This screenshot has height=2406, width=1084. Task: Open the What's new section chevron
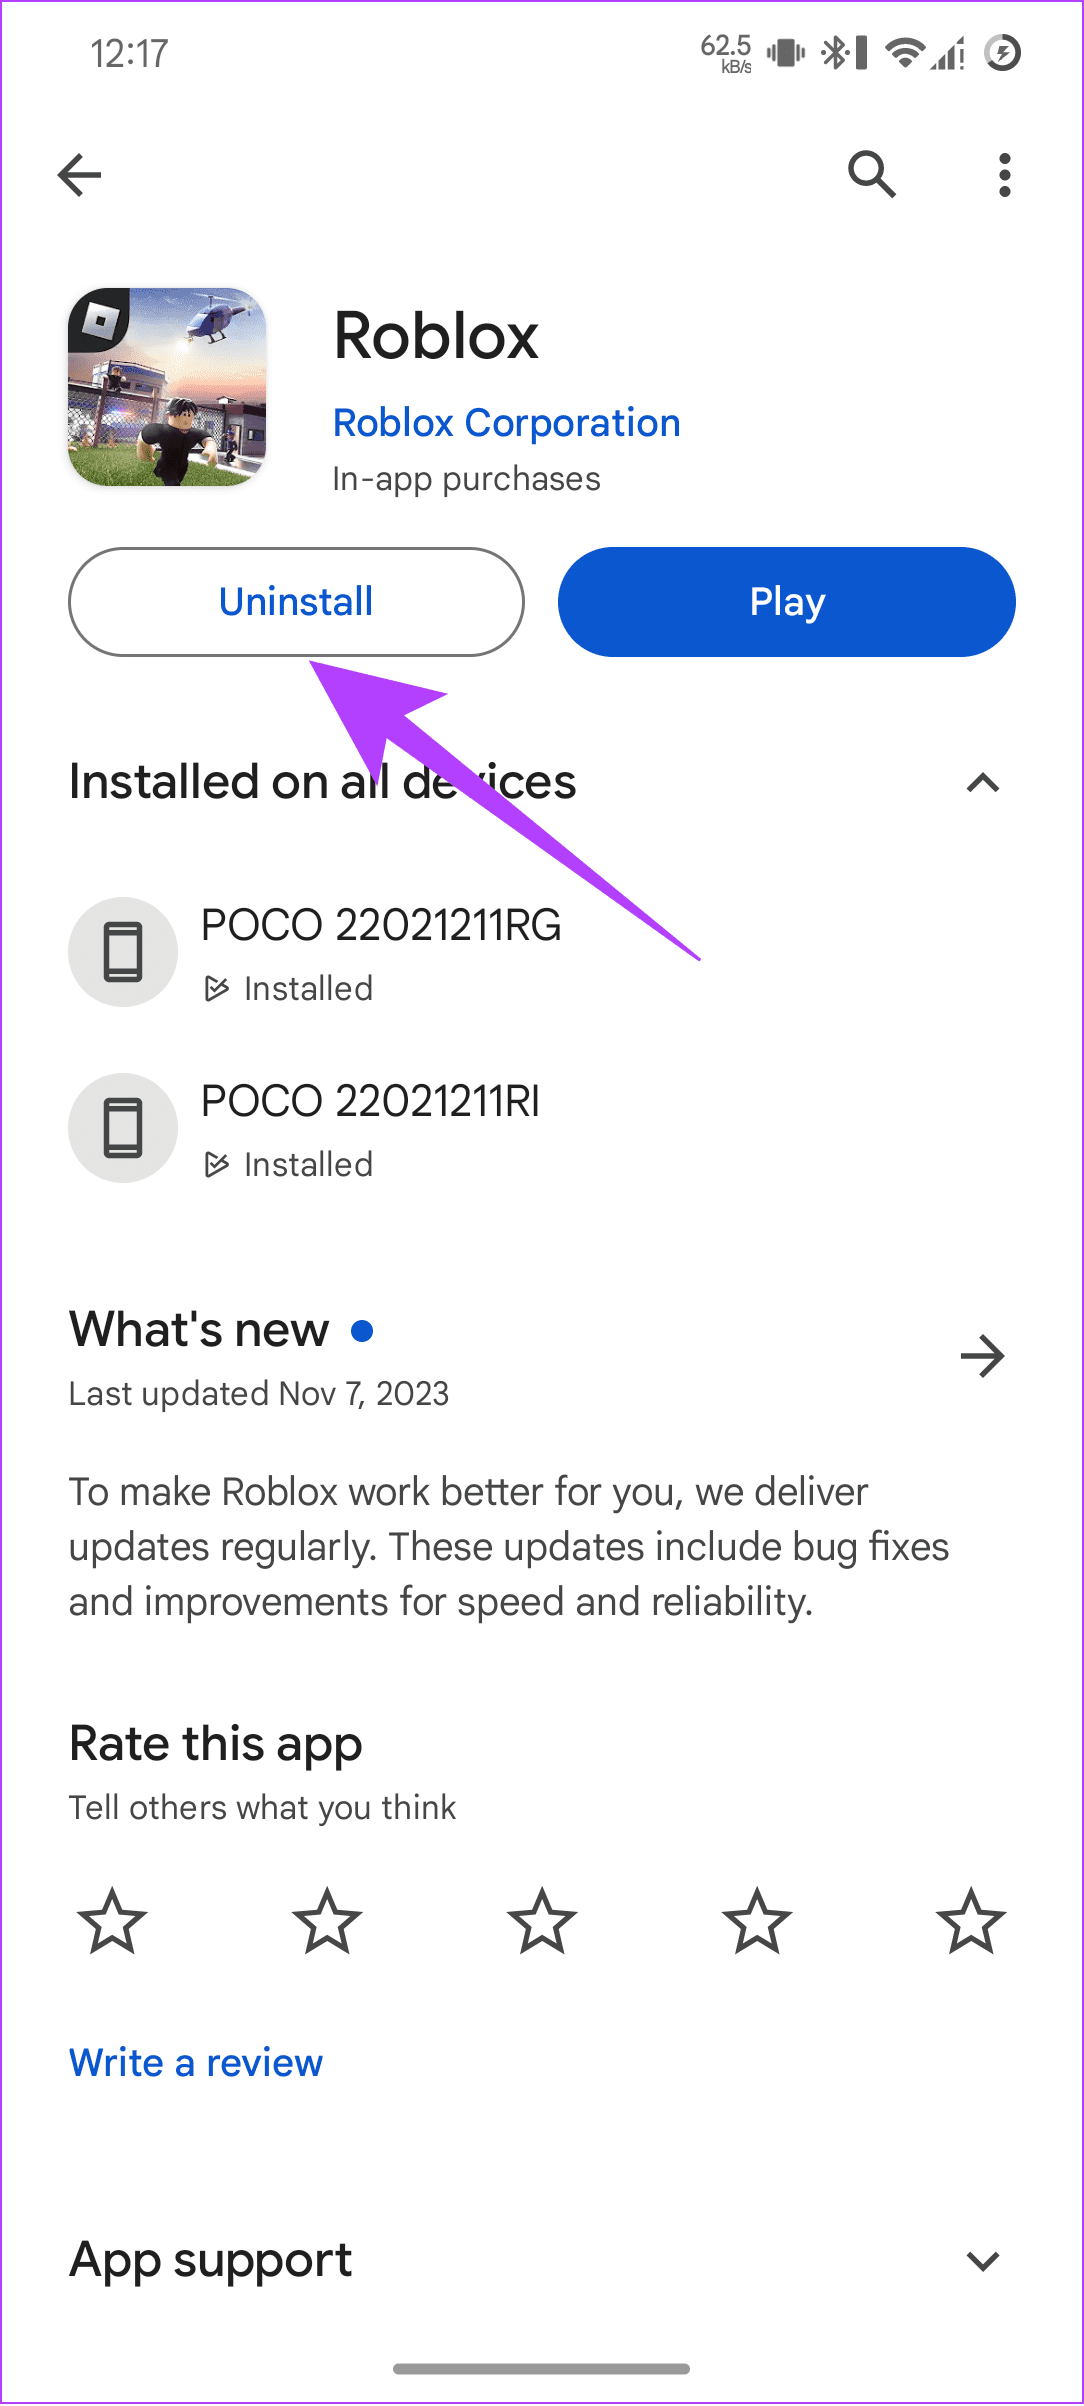pyautogui.click(x=983, y=1356)
